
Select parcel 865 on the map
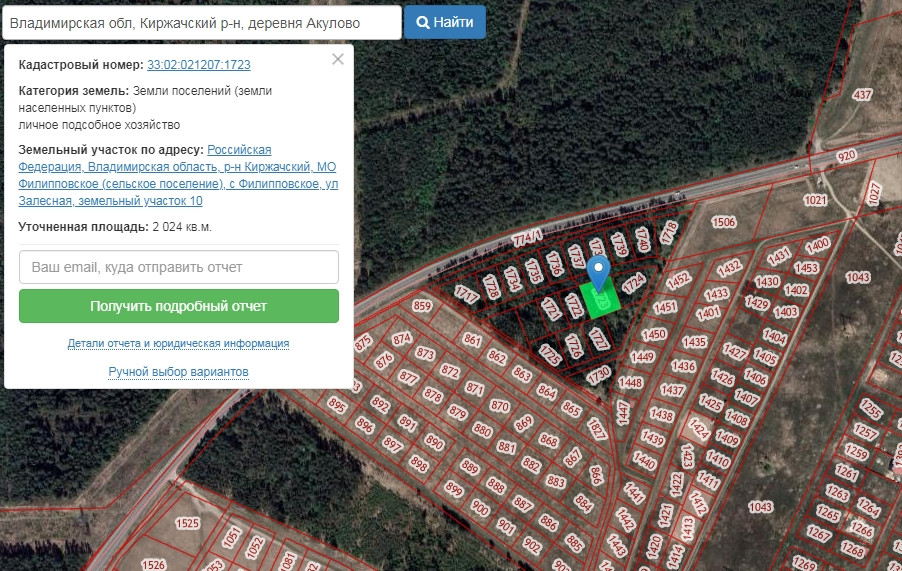click(x=571, y=408)
